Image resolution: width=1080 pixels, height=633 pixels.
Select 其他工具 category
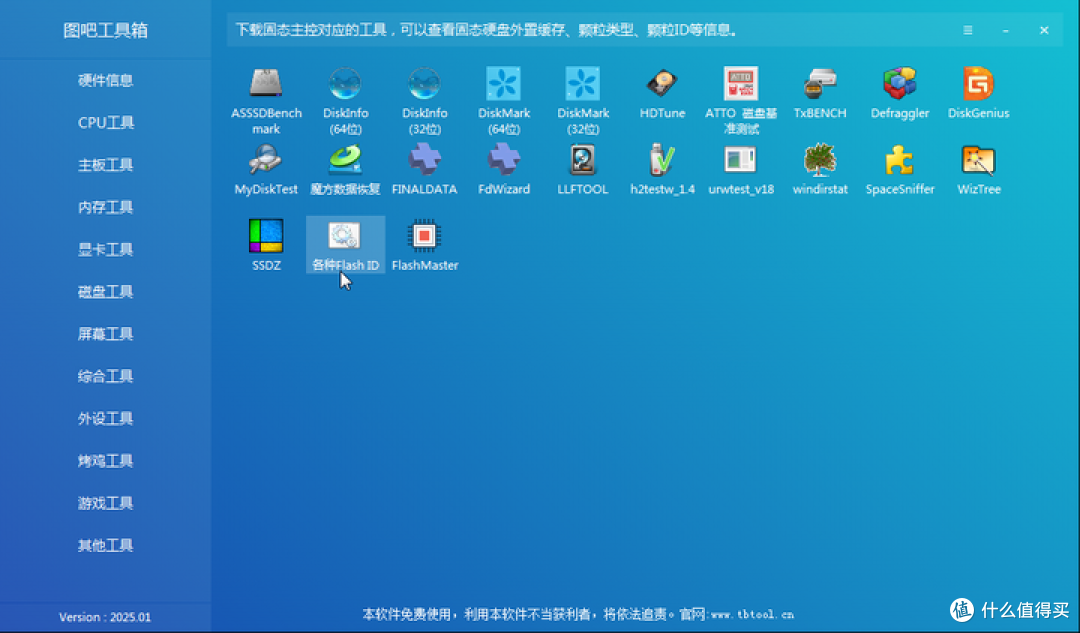[105, 546]
